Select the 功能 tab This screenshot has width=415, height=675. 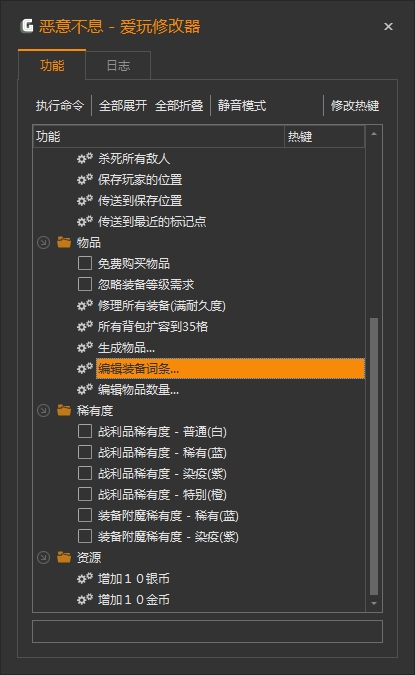pos(52,65)
